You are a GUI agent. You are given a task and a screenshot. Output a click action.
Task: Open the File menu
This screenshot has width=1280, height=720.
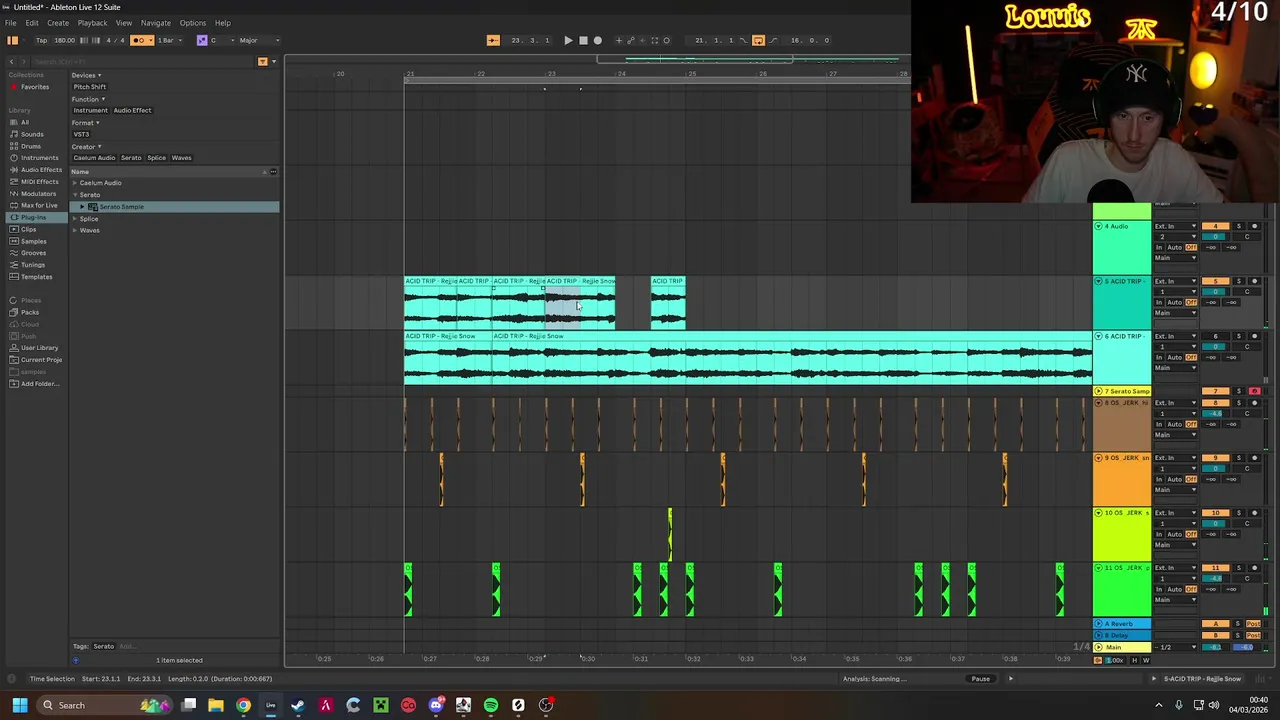pyautogui.click(x=10, y=23)
